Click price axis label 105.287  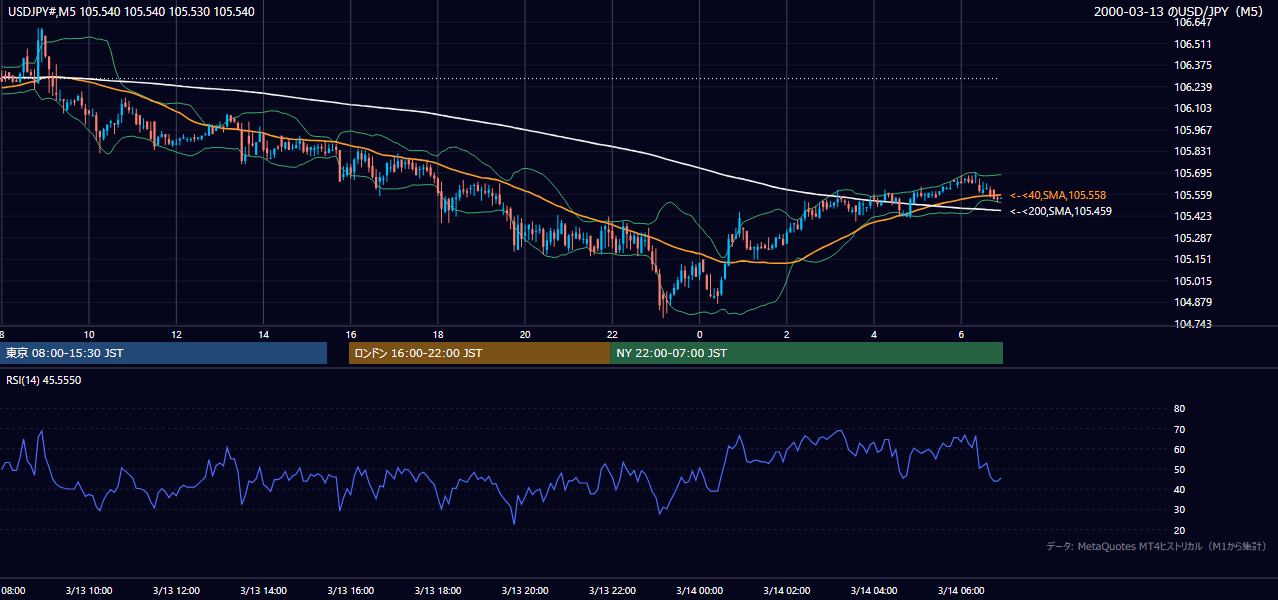1193,238
